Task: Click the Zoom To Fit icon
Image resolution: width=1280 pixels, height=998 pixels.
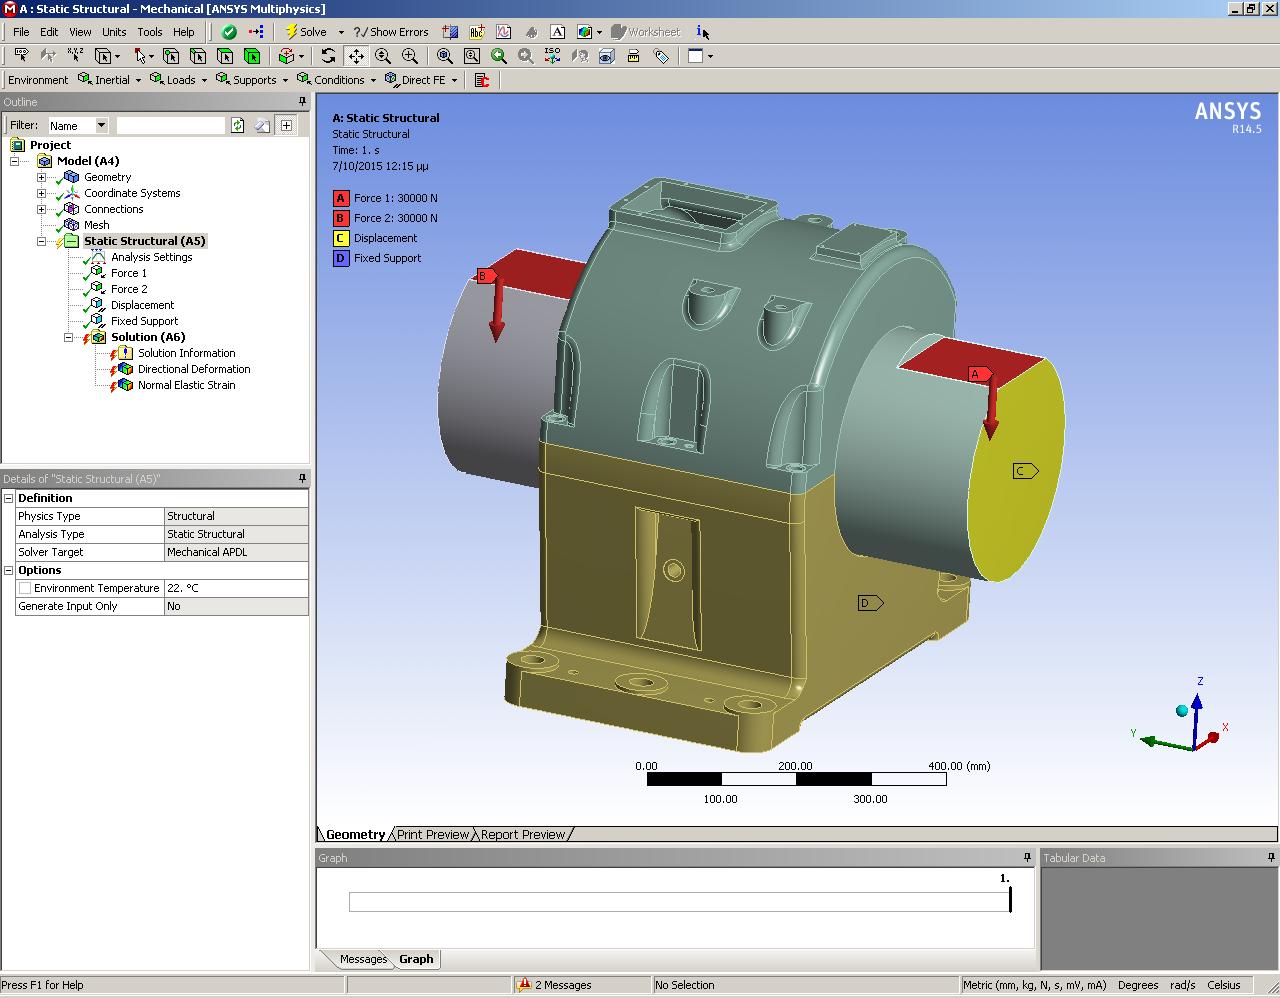Action: coord(444,56)
